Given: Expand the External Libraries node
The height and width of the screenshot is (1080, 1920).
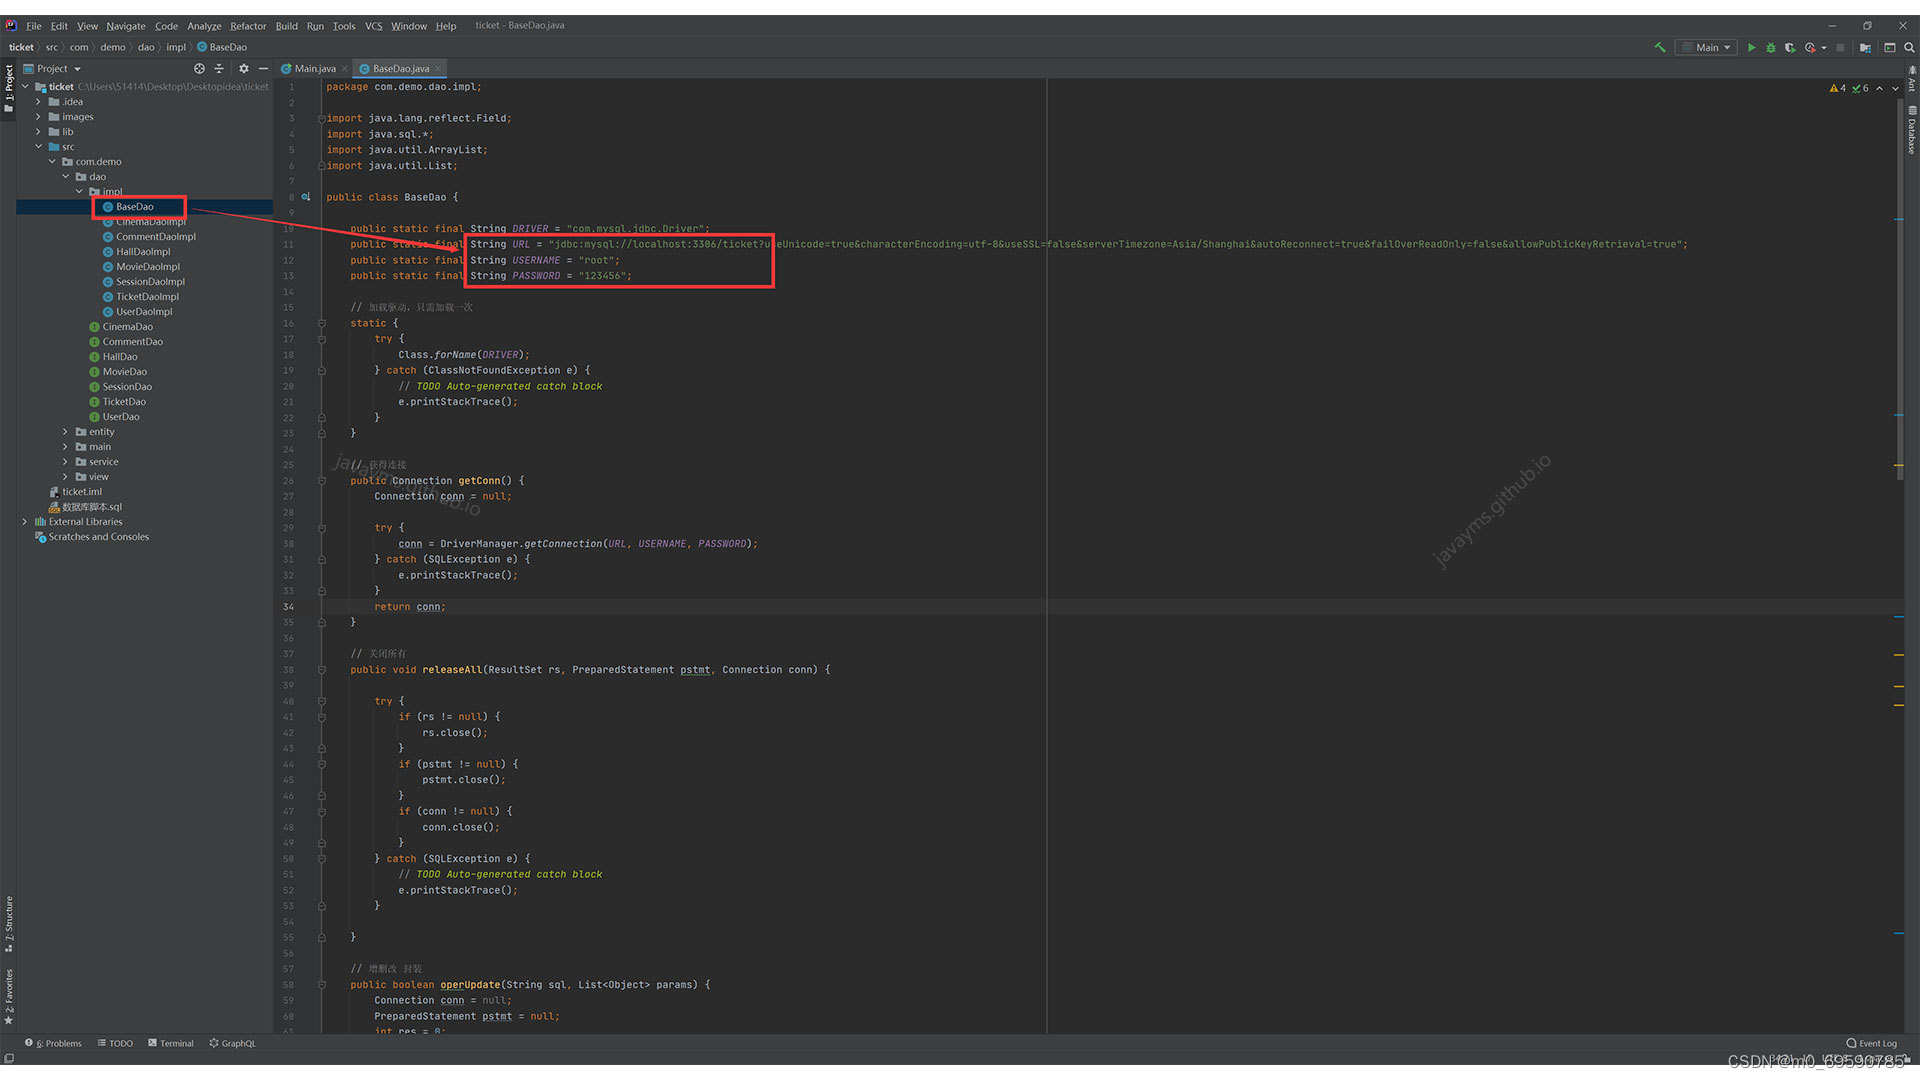Looking at the screenshot, I should [x=25, y=521].
